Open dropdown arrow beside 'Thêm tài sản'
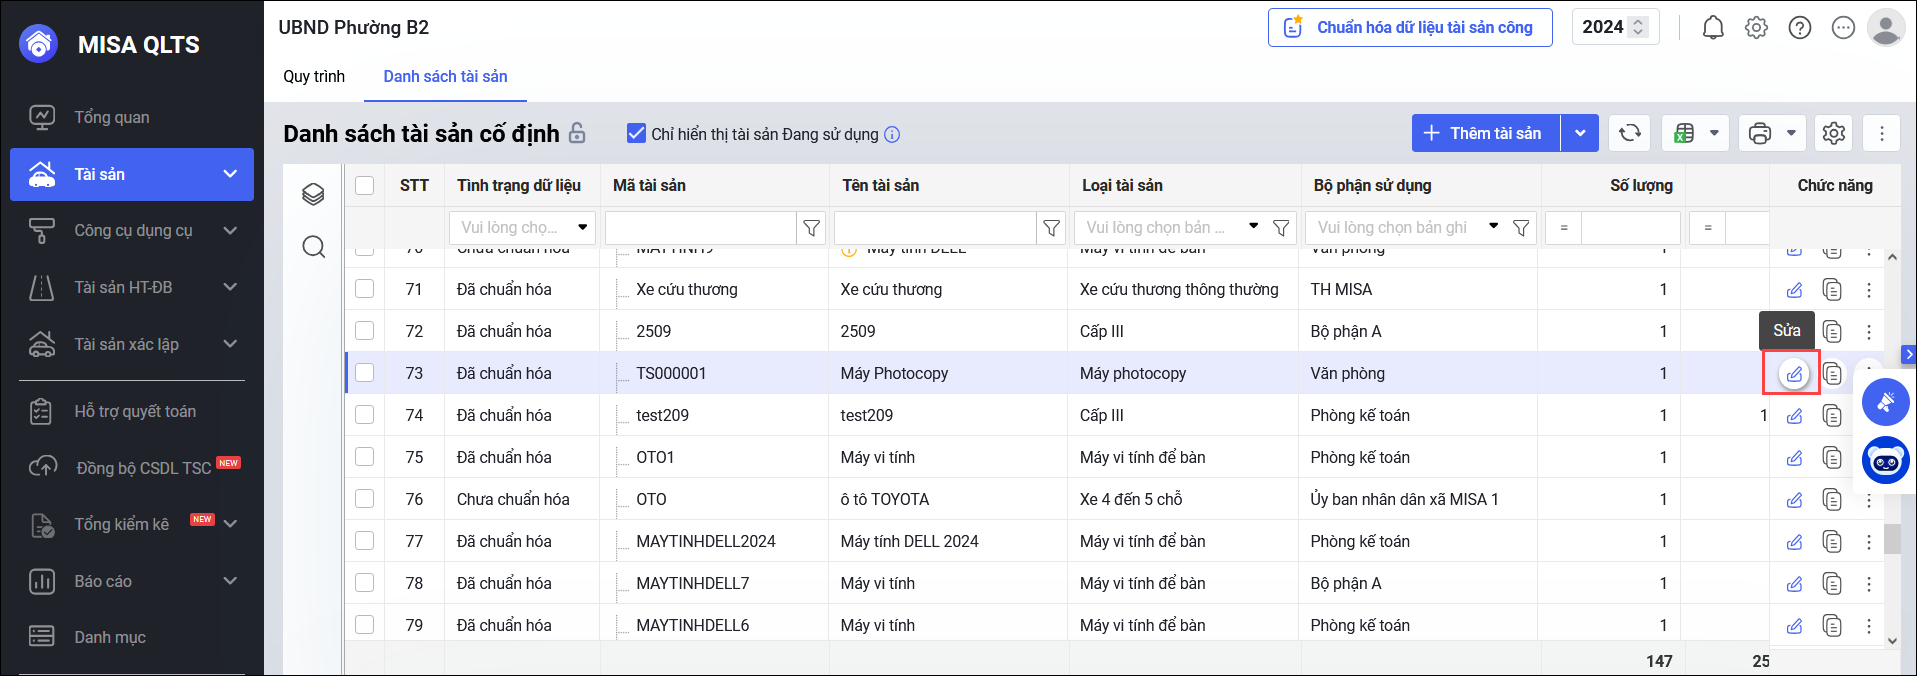1917x676 pixels. (x=1580, y=133)
